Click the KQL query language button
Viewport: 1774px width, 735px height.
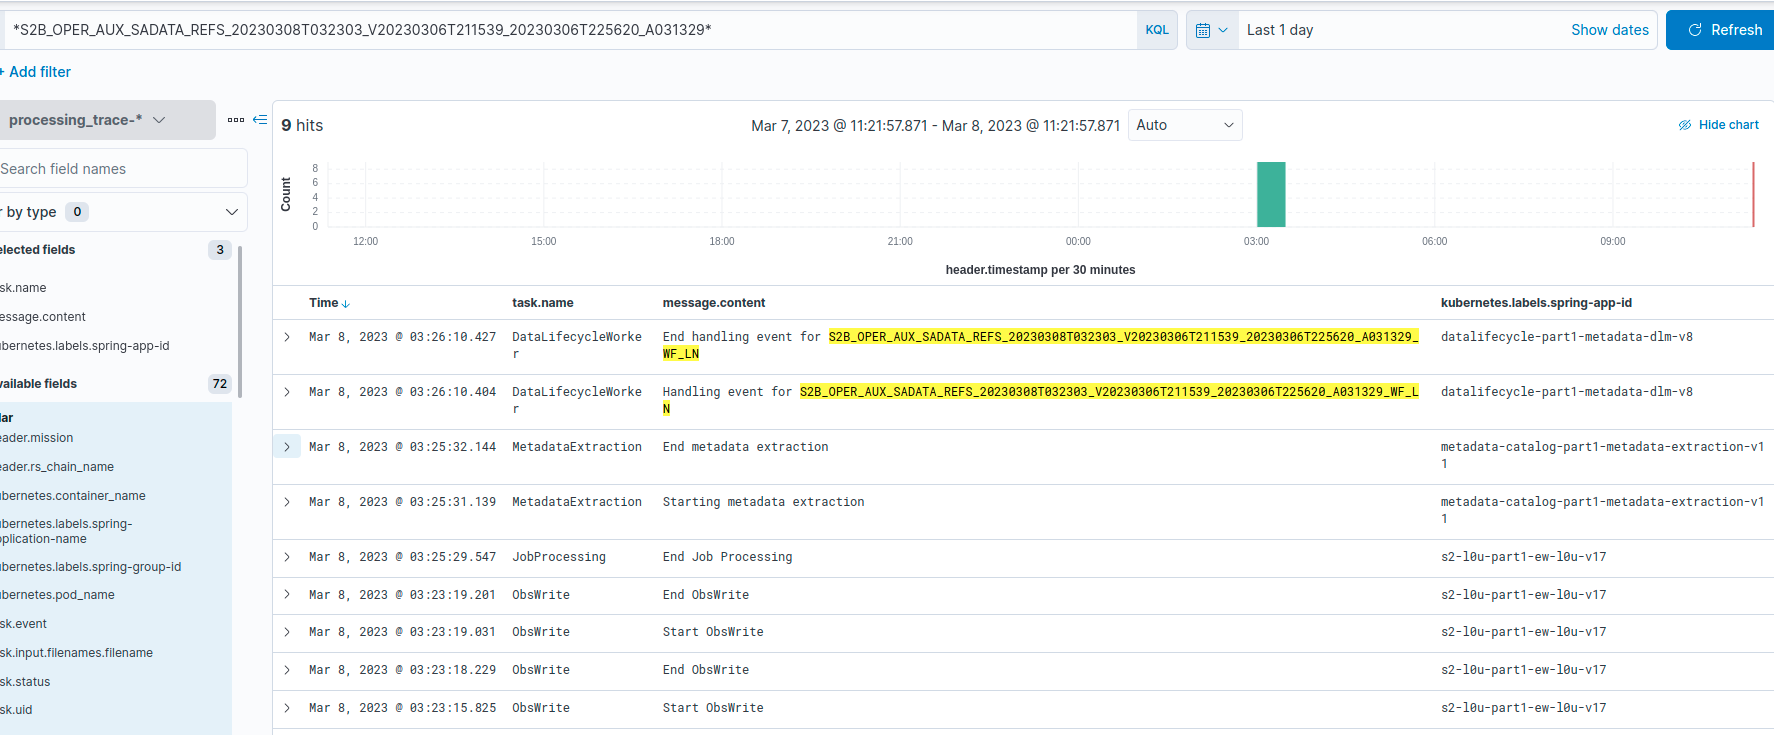coord(1157,30)
